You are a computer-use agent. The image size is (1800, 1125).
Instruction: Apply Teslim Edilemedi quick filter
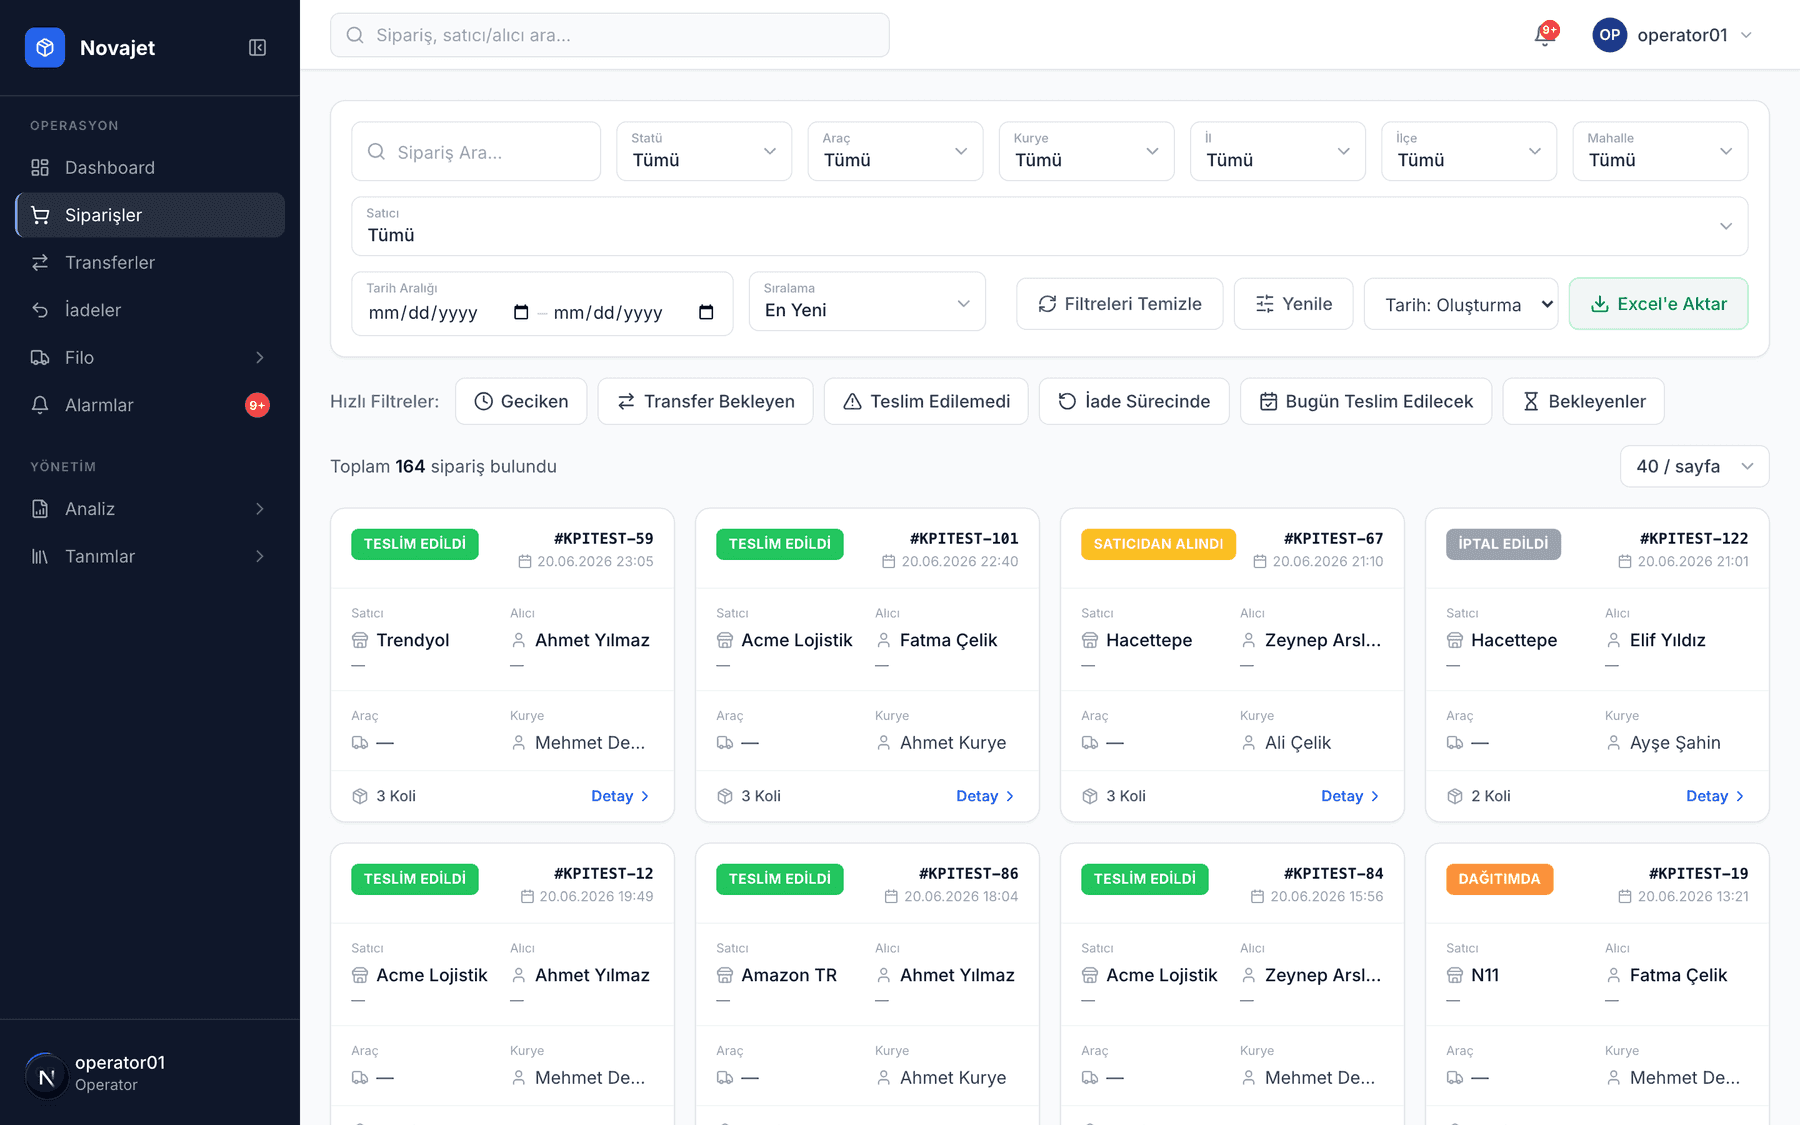click(926, 401)
